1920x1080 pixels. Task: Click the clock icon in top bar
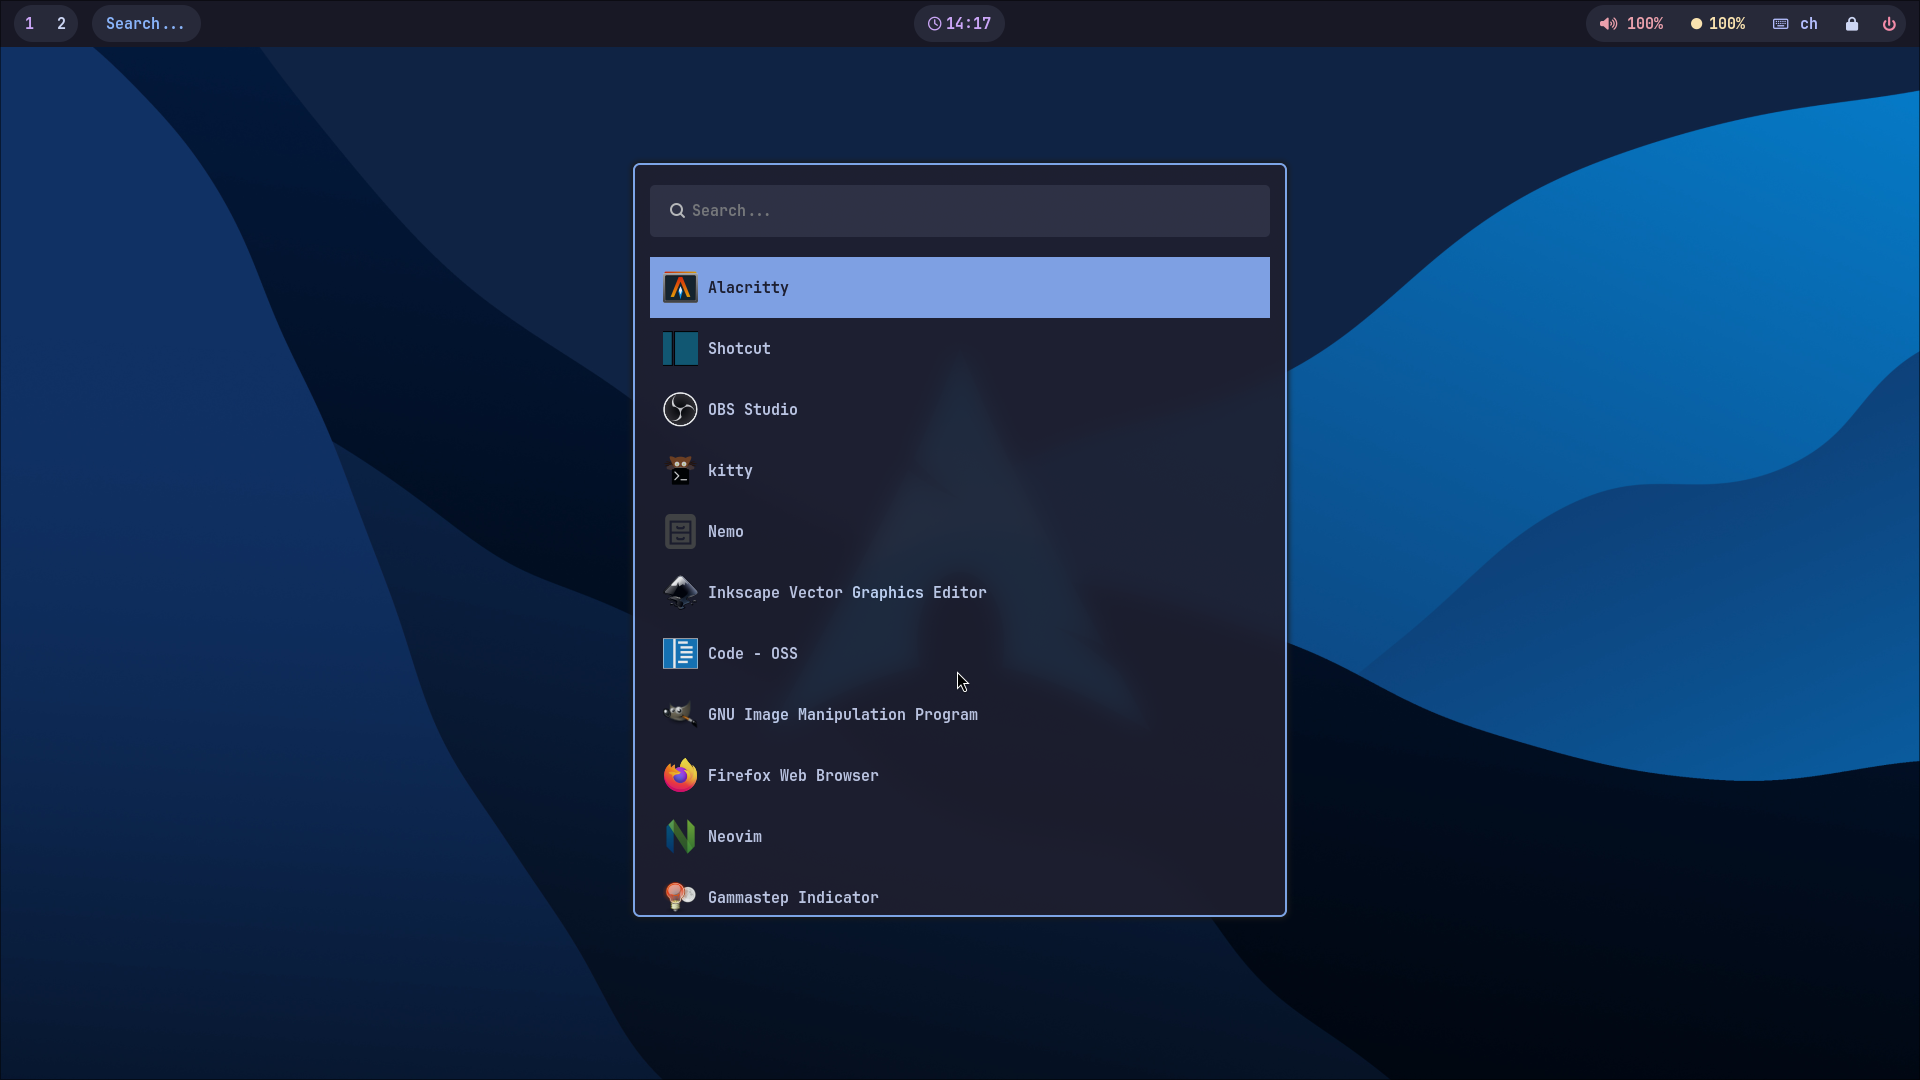[934, 24]
